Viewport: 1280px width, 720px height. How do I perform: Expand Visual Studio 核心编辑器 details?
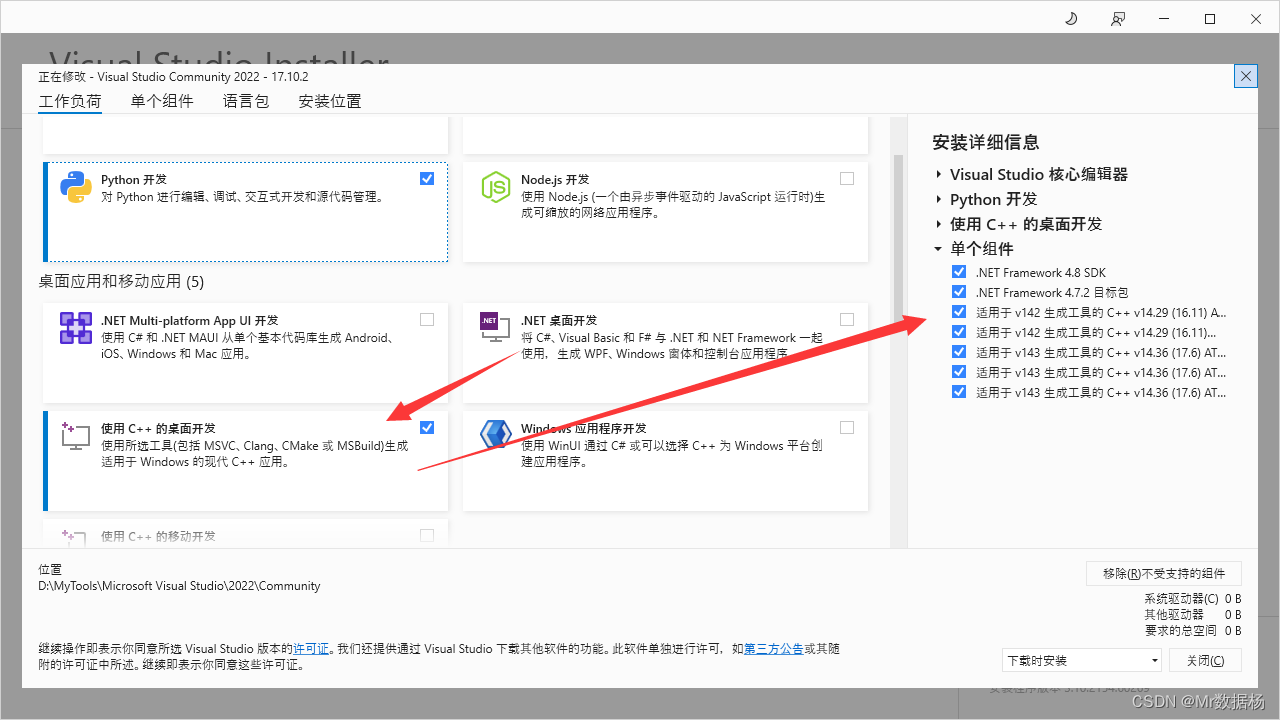coord(939,174)
